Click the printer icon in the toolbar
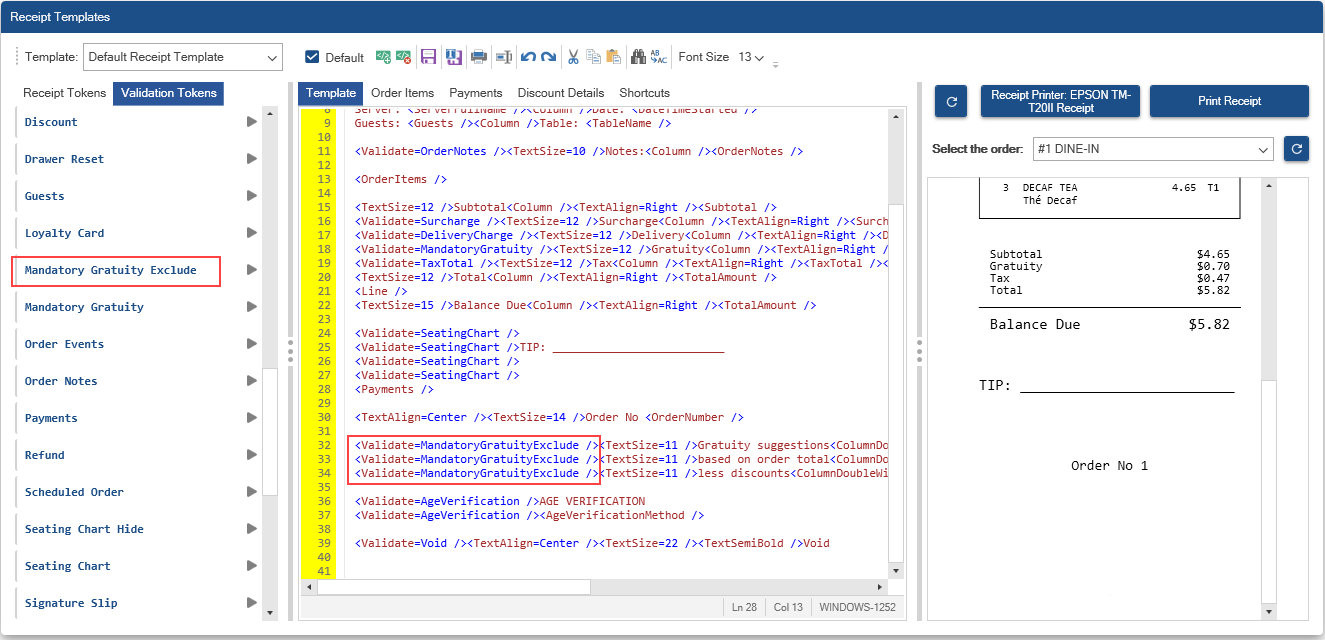1325x640 pixels. [479, 57]
